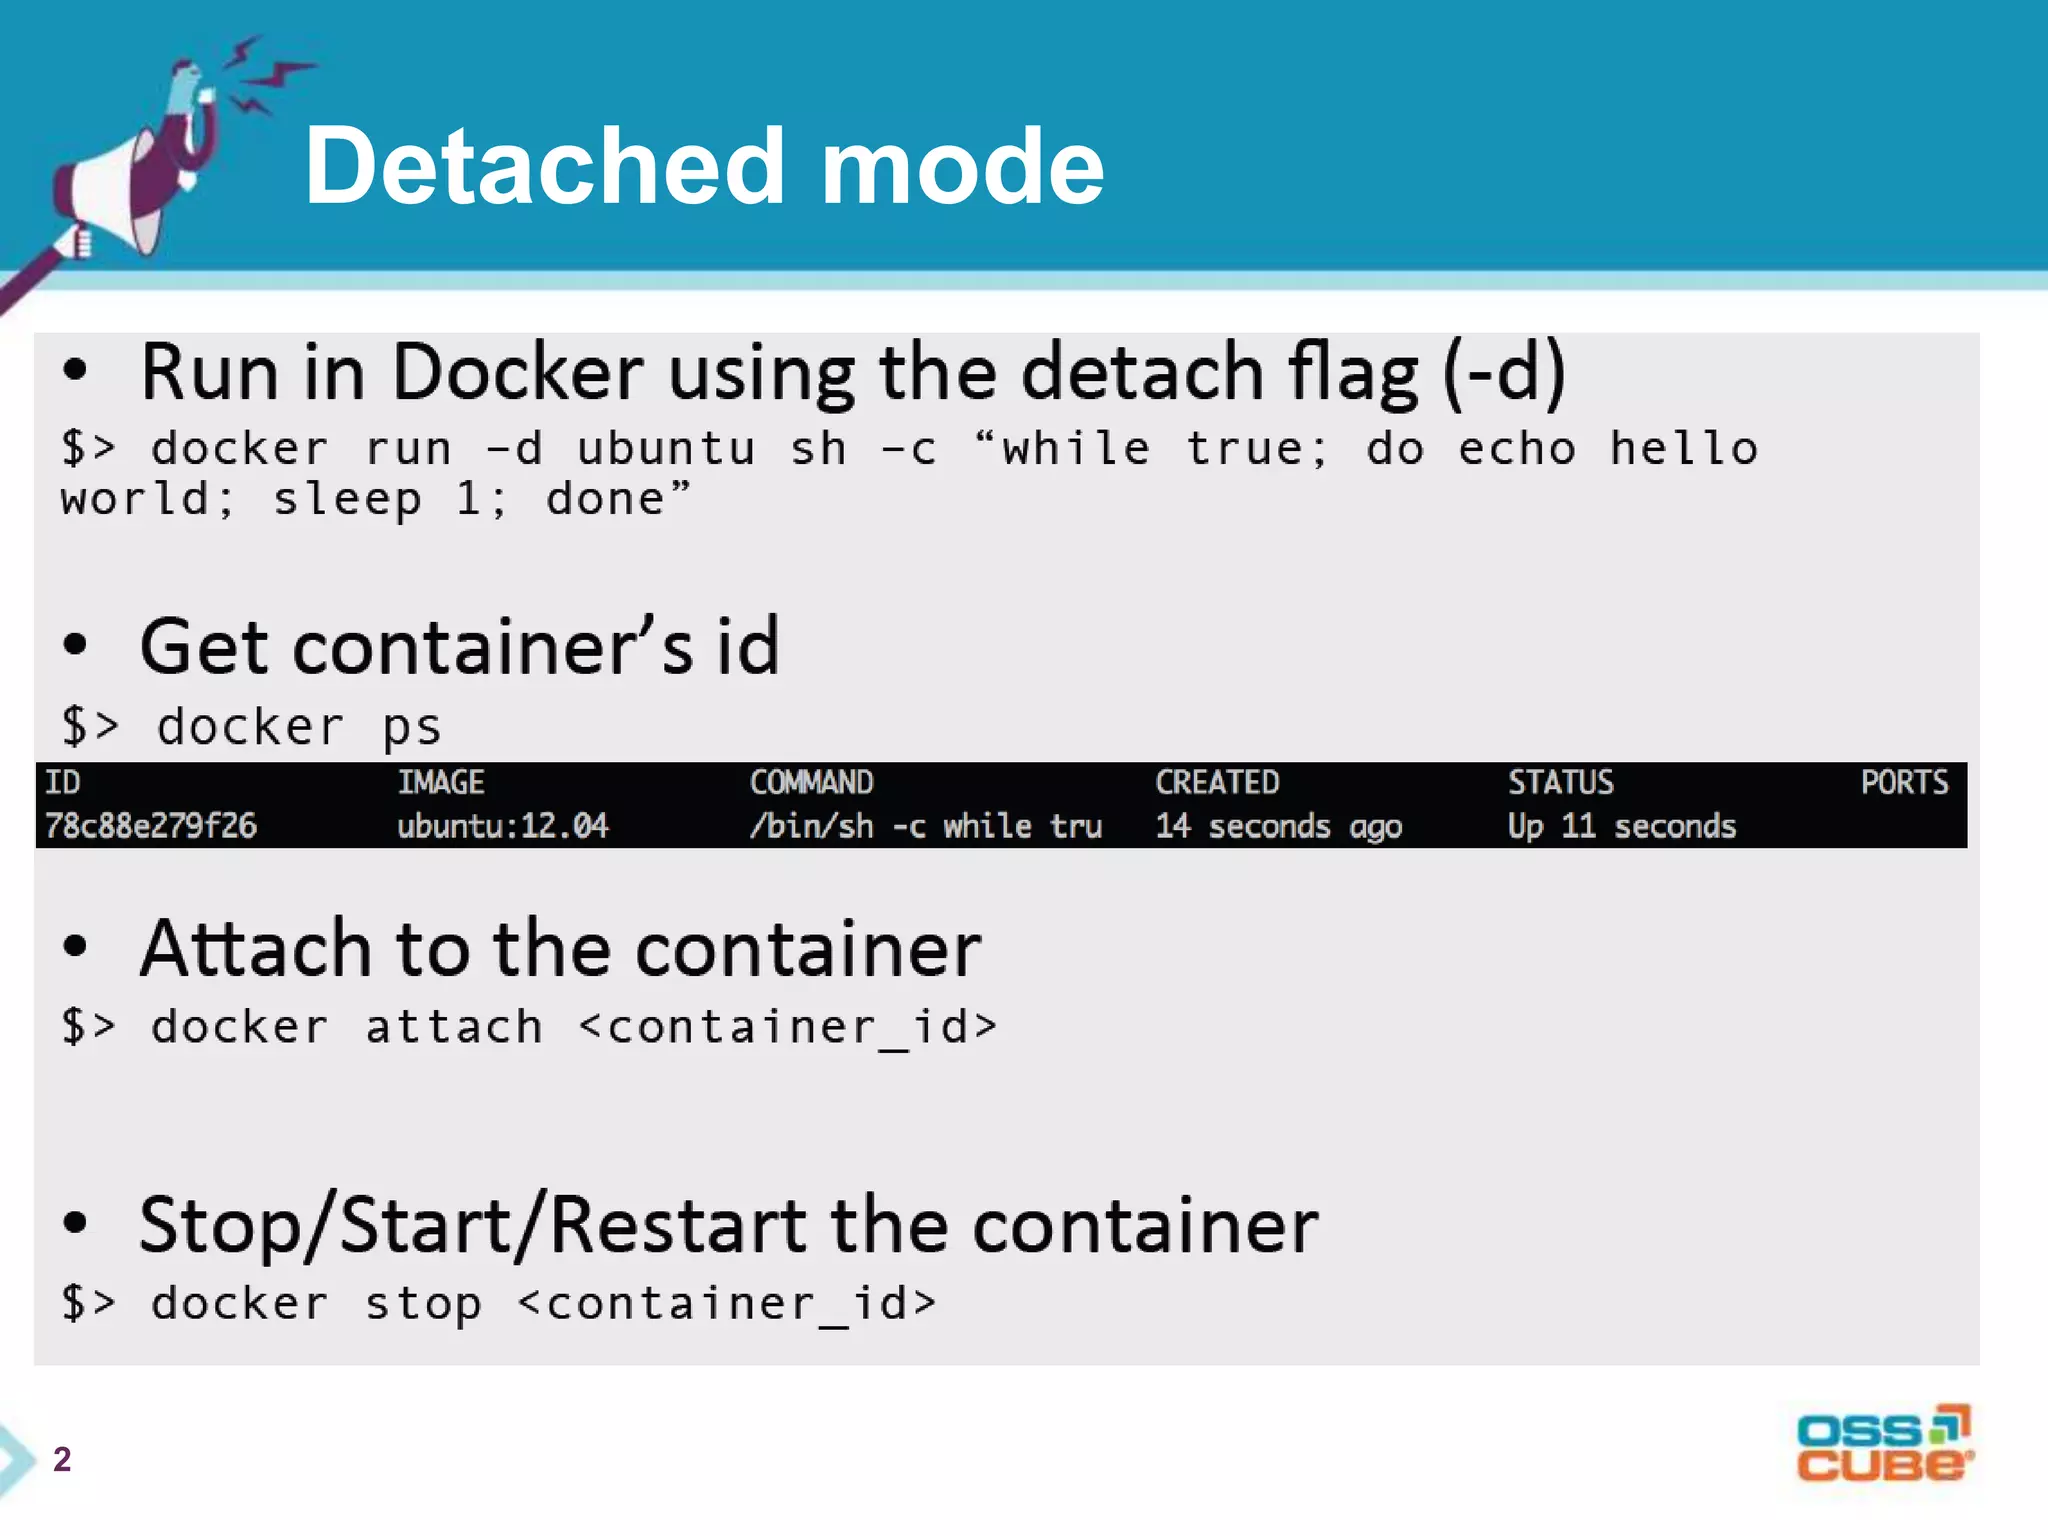This screenshot has height=1536, width=2048.
Task: Click the "Get container's id" bullet heading
Action: point(459,647)
